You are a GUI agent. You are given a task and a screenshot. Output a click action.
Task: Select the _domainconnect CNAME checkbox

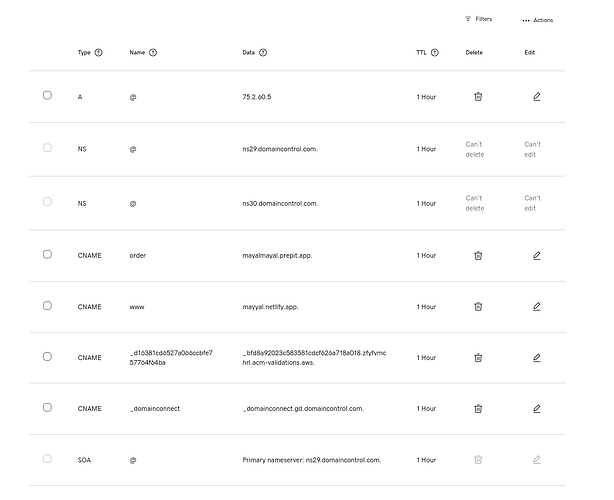pos(47,408)
